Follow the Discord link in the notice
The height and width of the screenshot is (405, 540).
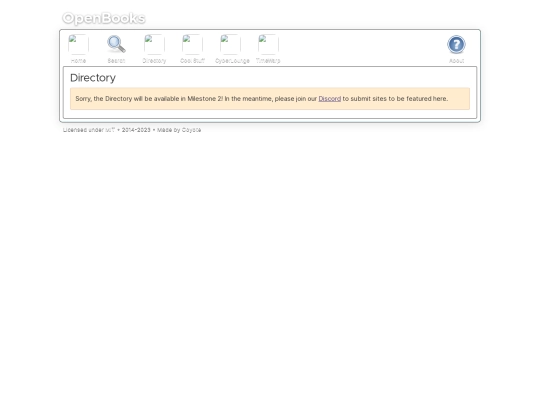point(330,99)
